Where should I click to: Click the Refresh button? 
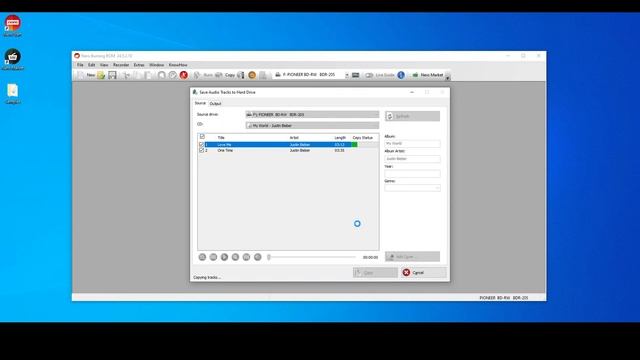(412, 116)
